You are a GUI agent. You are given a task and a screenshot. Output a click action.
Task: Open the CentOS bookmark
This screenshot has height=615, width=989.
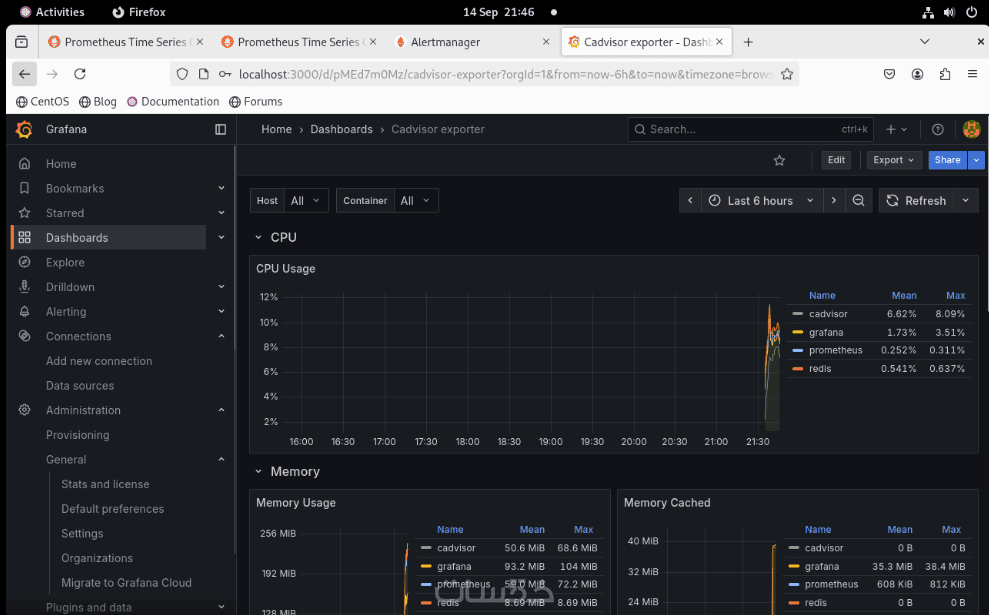point(42,102)
